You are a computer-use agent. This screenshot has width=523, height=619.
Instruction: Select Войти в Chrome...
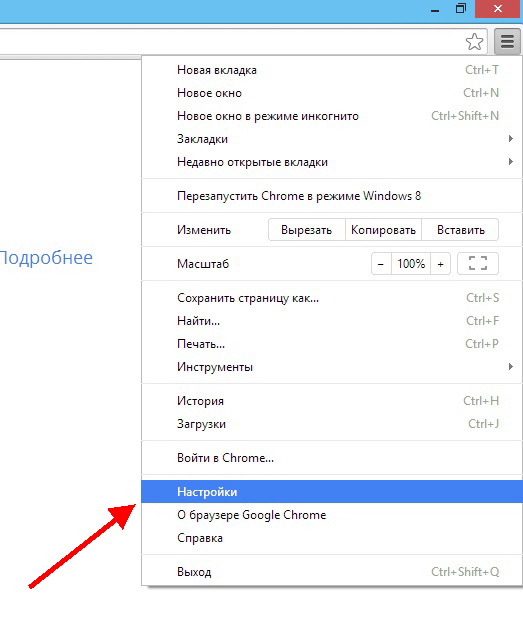click(x=332, y=458)
